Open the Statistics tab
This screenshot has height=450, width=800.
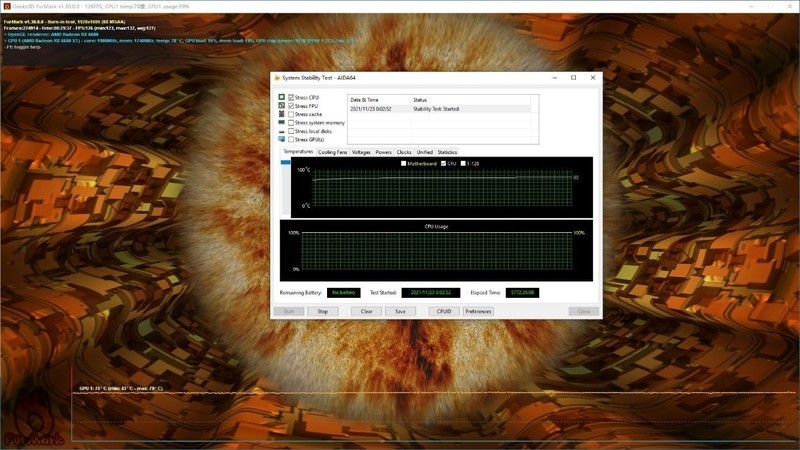(x=447, y=152)
